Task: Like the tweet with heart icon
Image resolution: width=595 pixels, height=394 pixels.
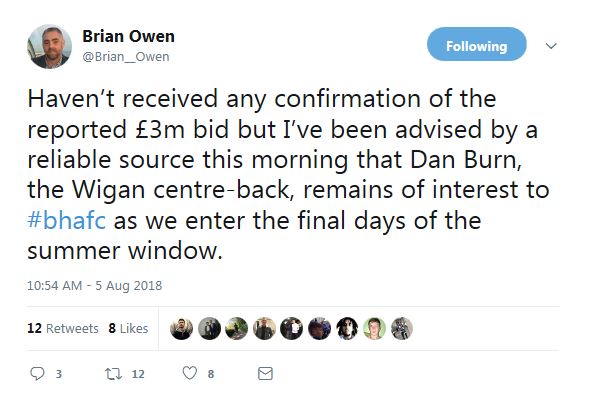Action: point(190,373)
